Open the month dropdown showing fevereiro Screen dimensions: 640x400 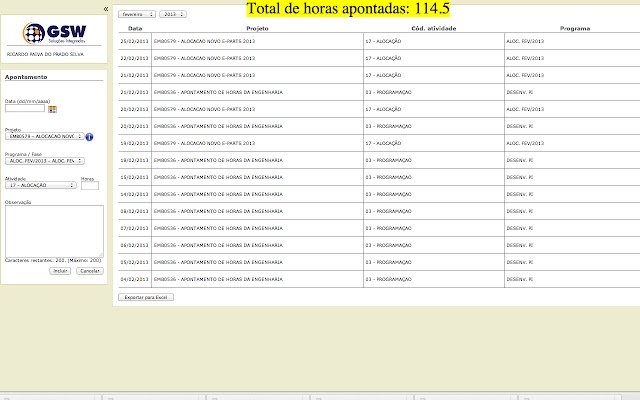coord(137,14)
